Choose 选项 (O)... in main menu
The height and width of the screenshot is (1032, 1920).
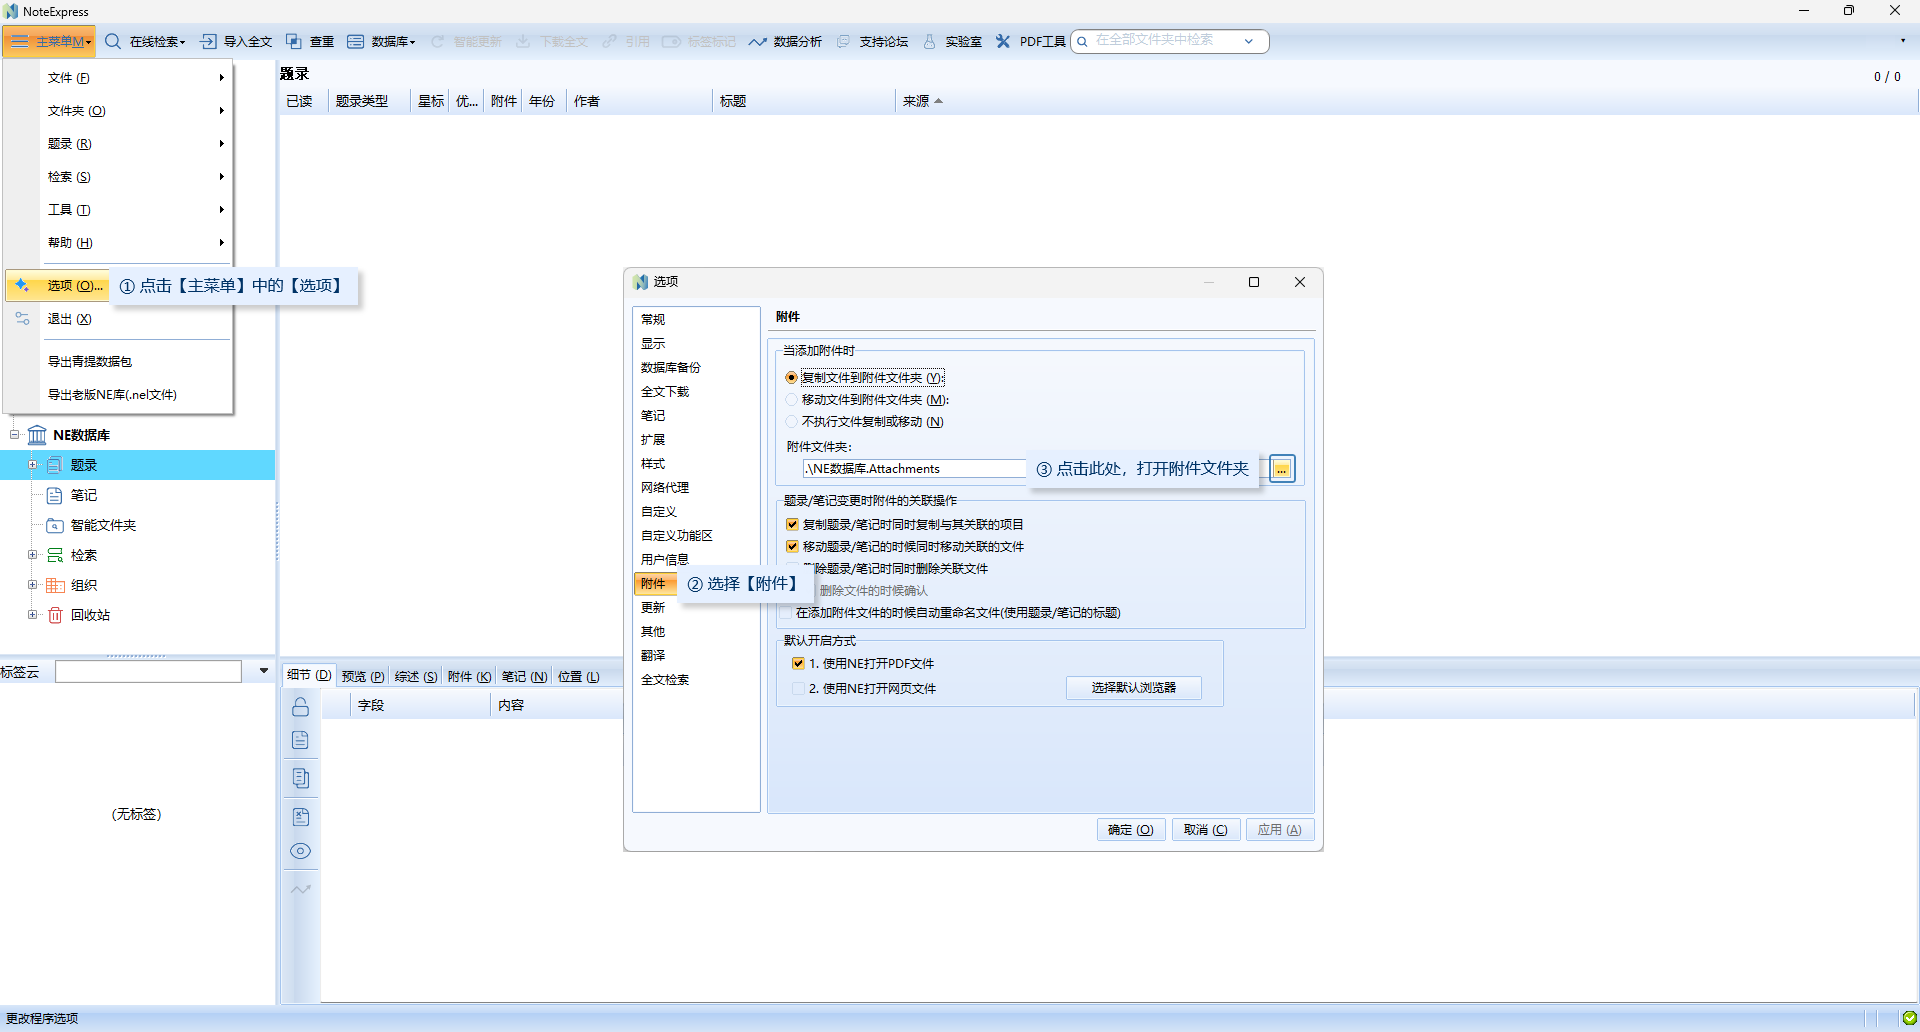point(58,286)
